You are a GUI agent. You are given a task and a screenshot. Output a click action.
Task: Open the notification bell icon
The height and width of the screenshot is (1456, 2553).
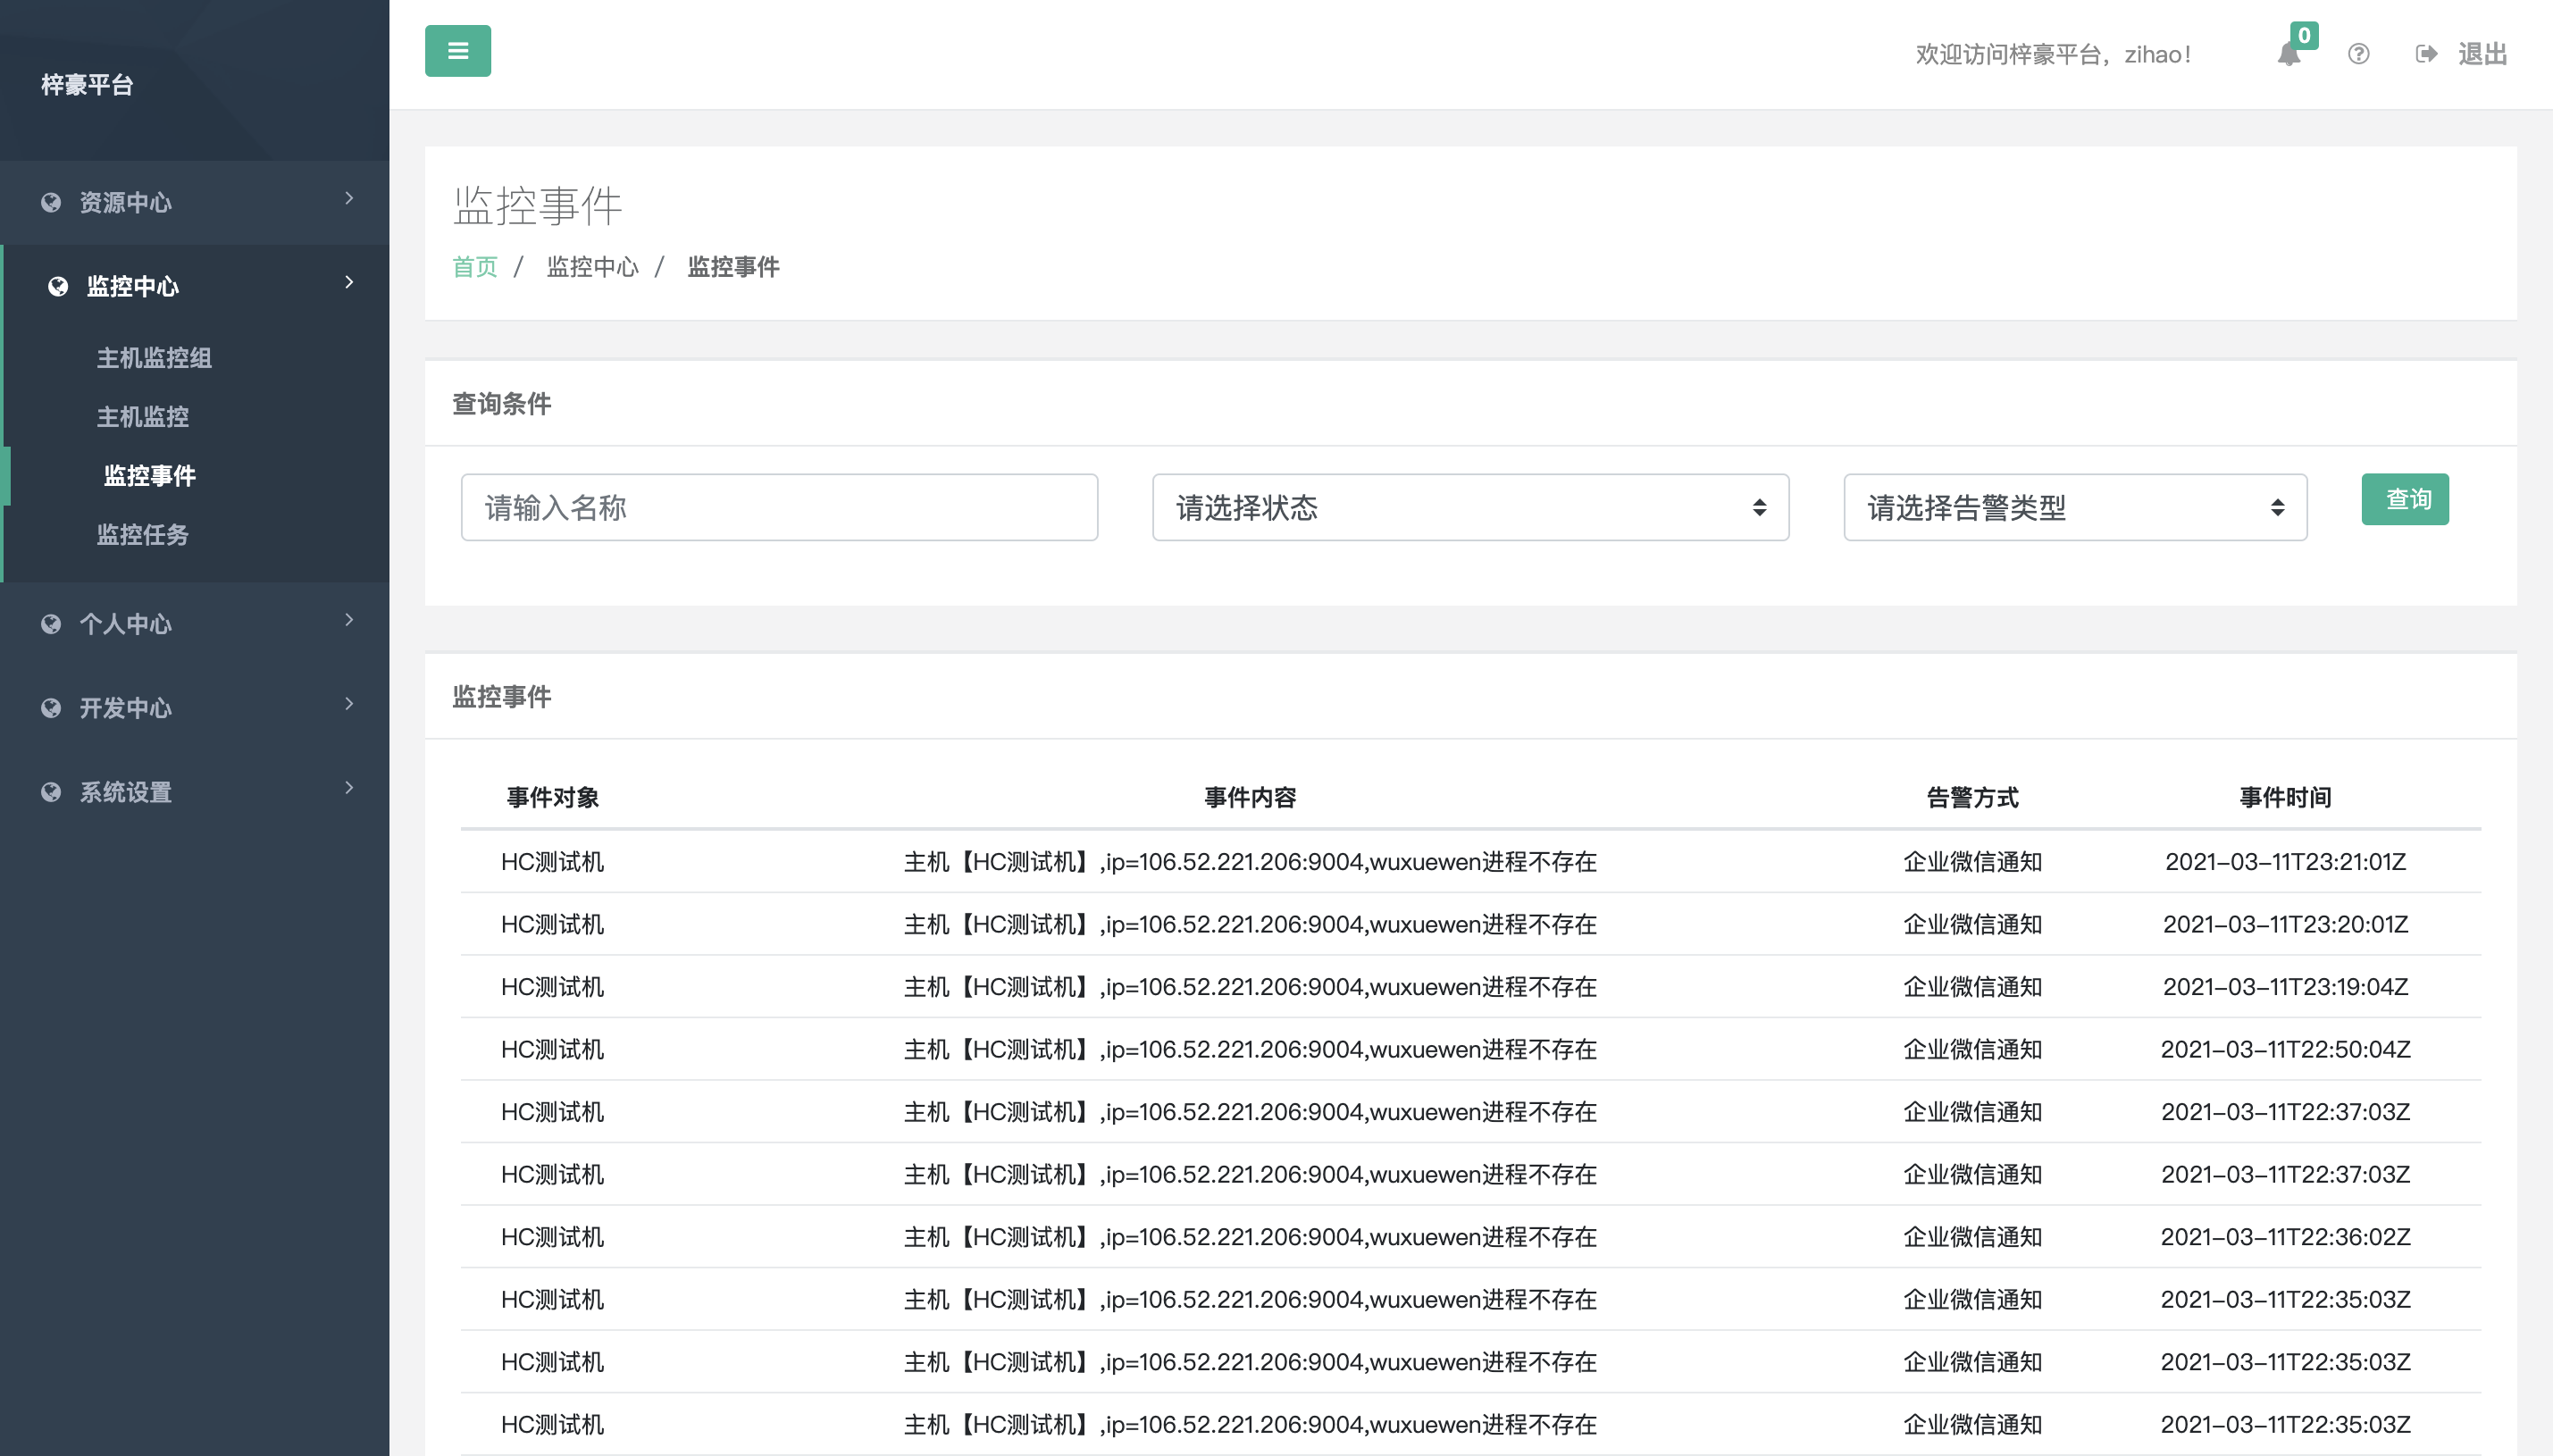(x=2288, y=54)
